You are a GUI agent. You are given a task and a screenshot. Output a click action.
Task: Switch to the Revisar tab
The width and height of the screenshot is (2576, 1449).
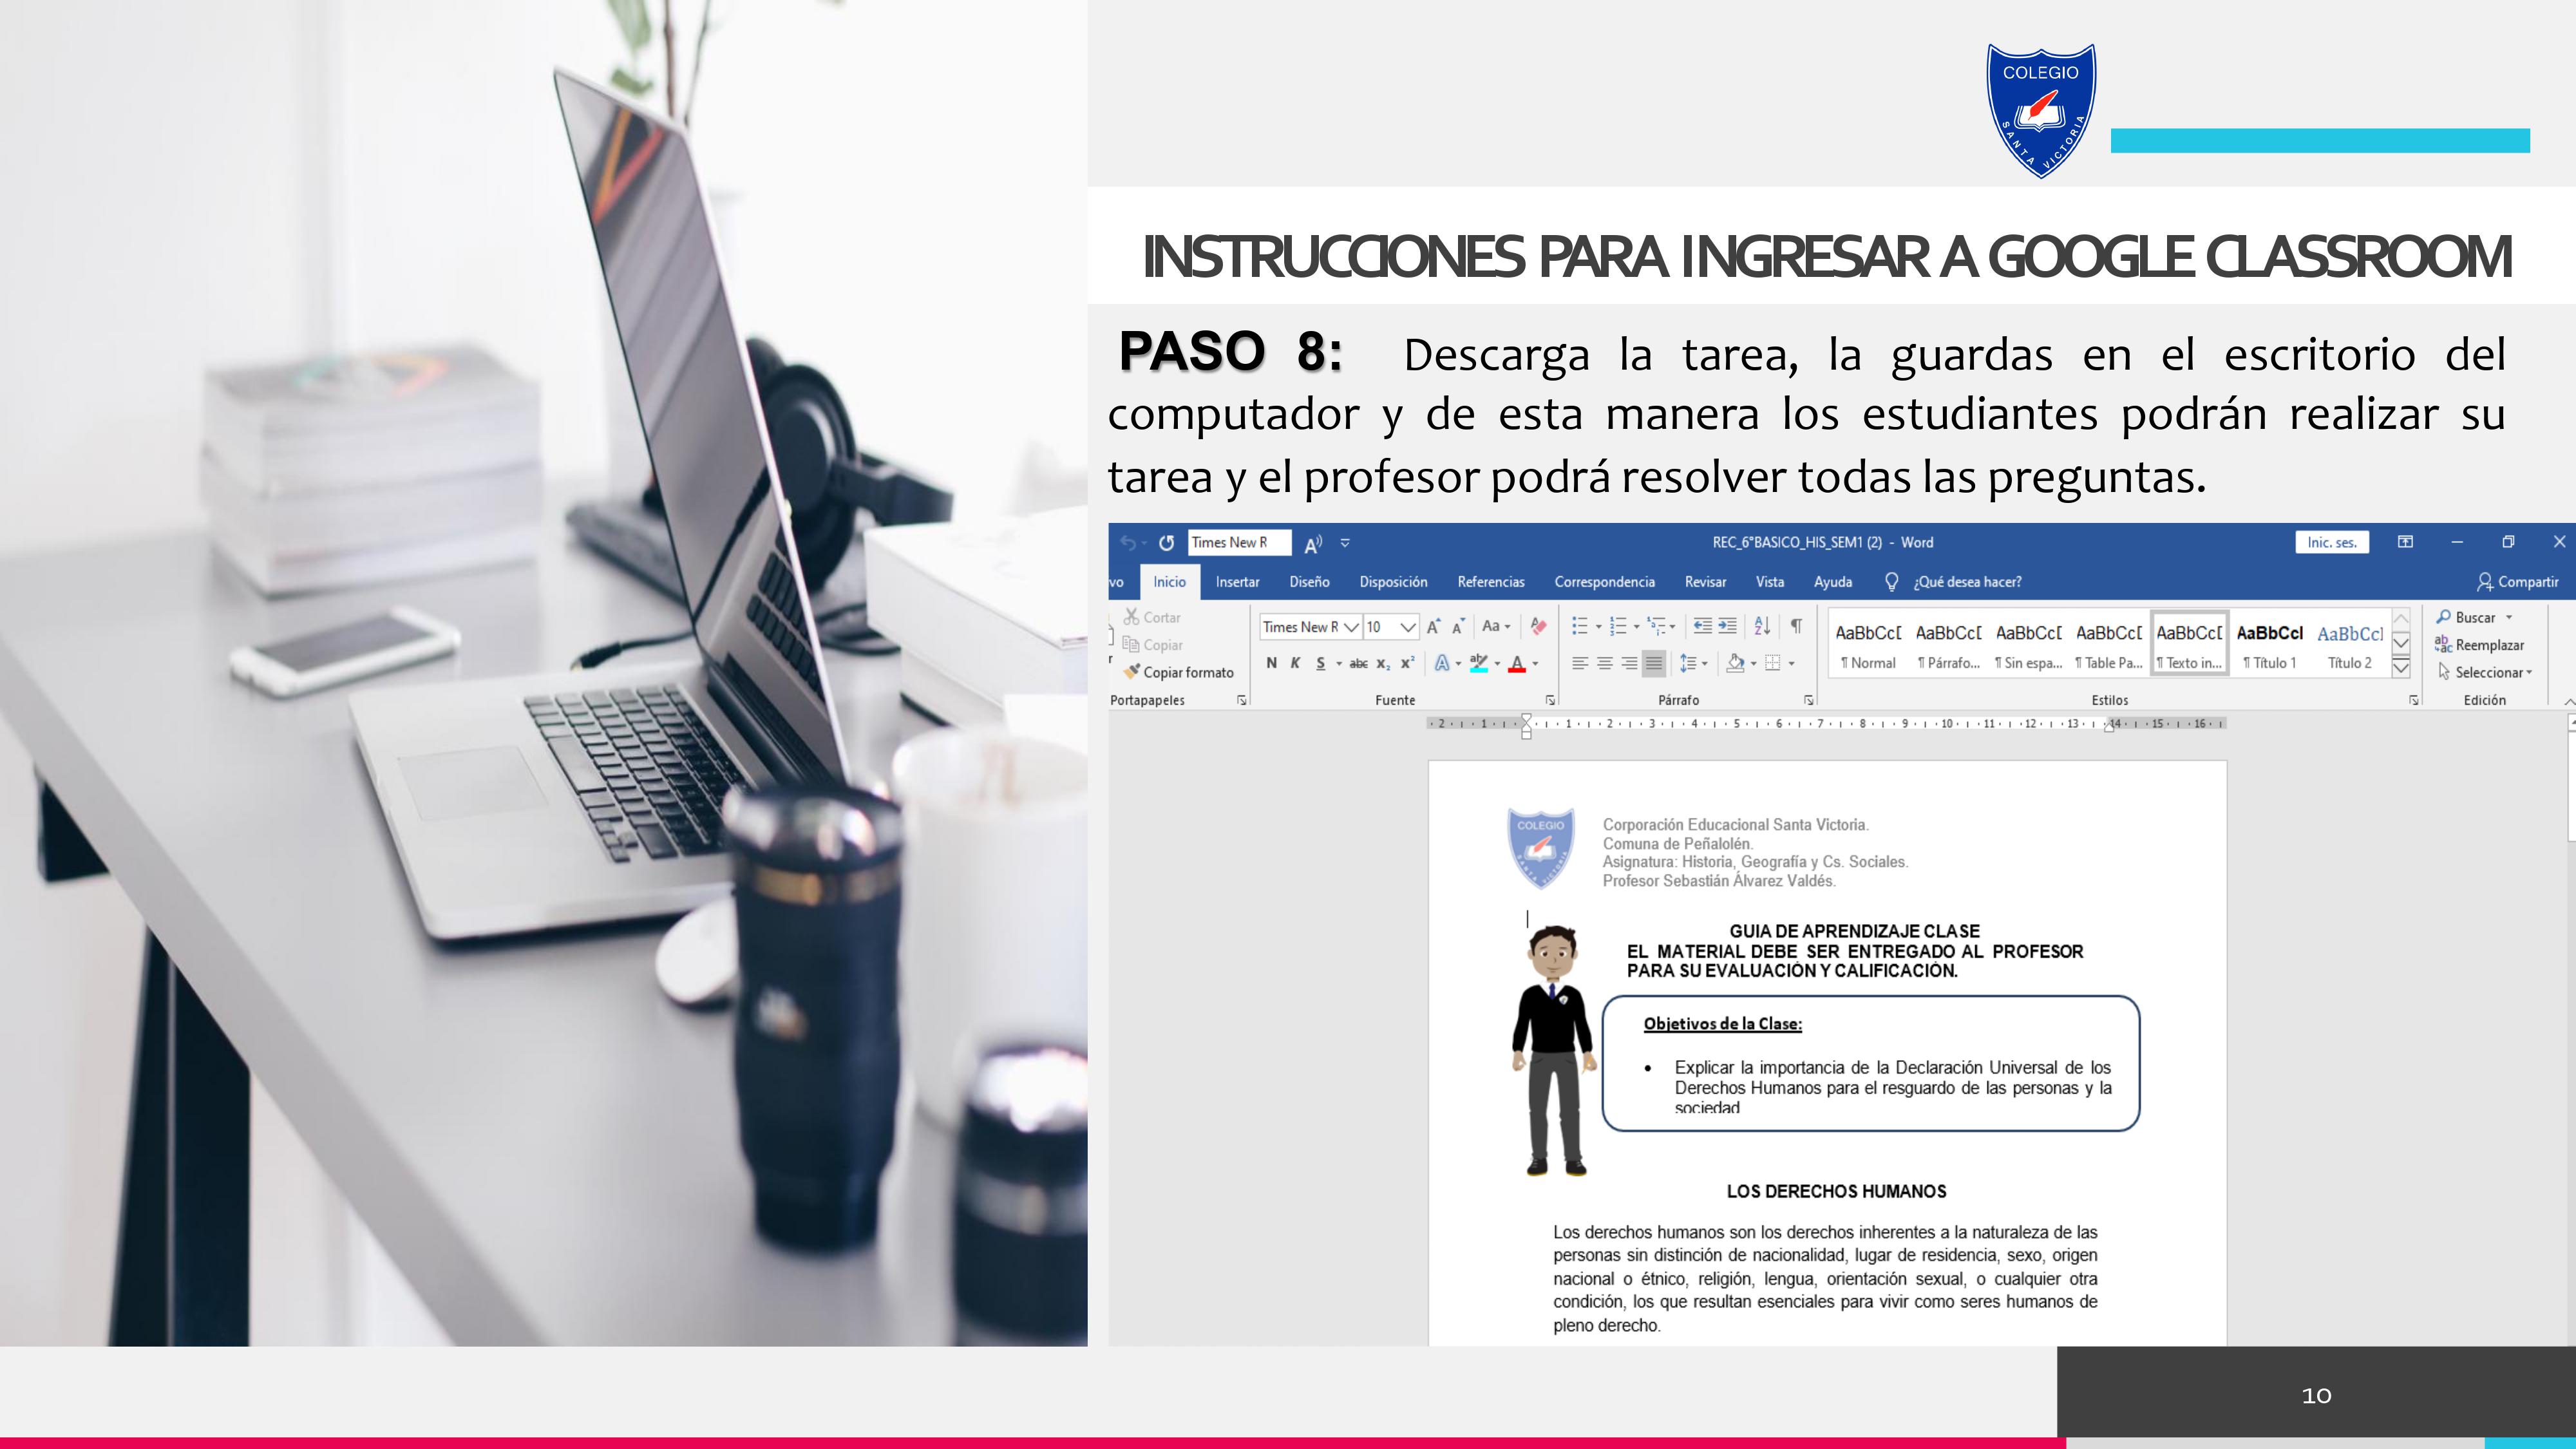tap(1705, 582)
